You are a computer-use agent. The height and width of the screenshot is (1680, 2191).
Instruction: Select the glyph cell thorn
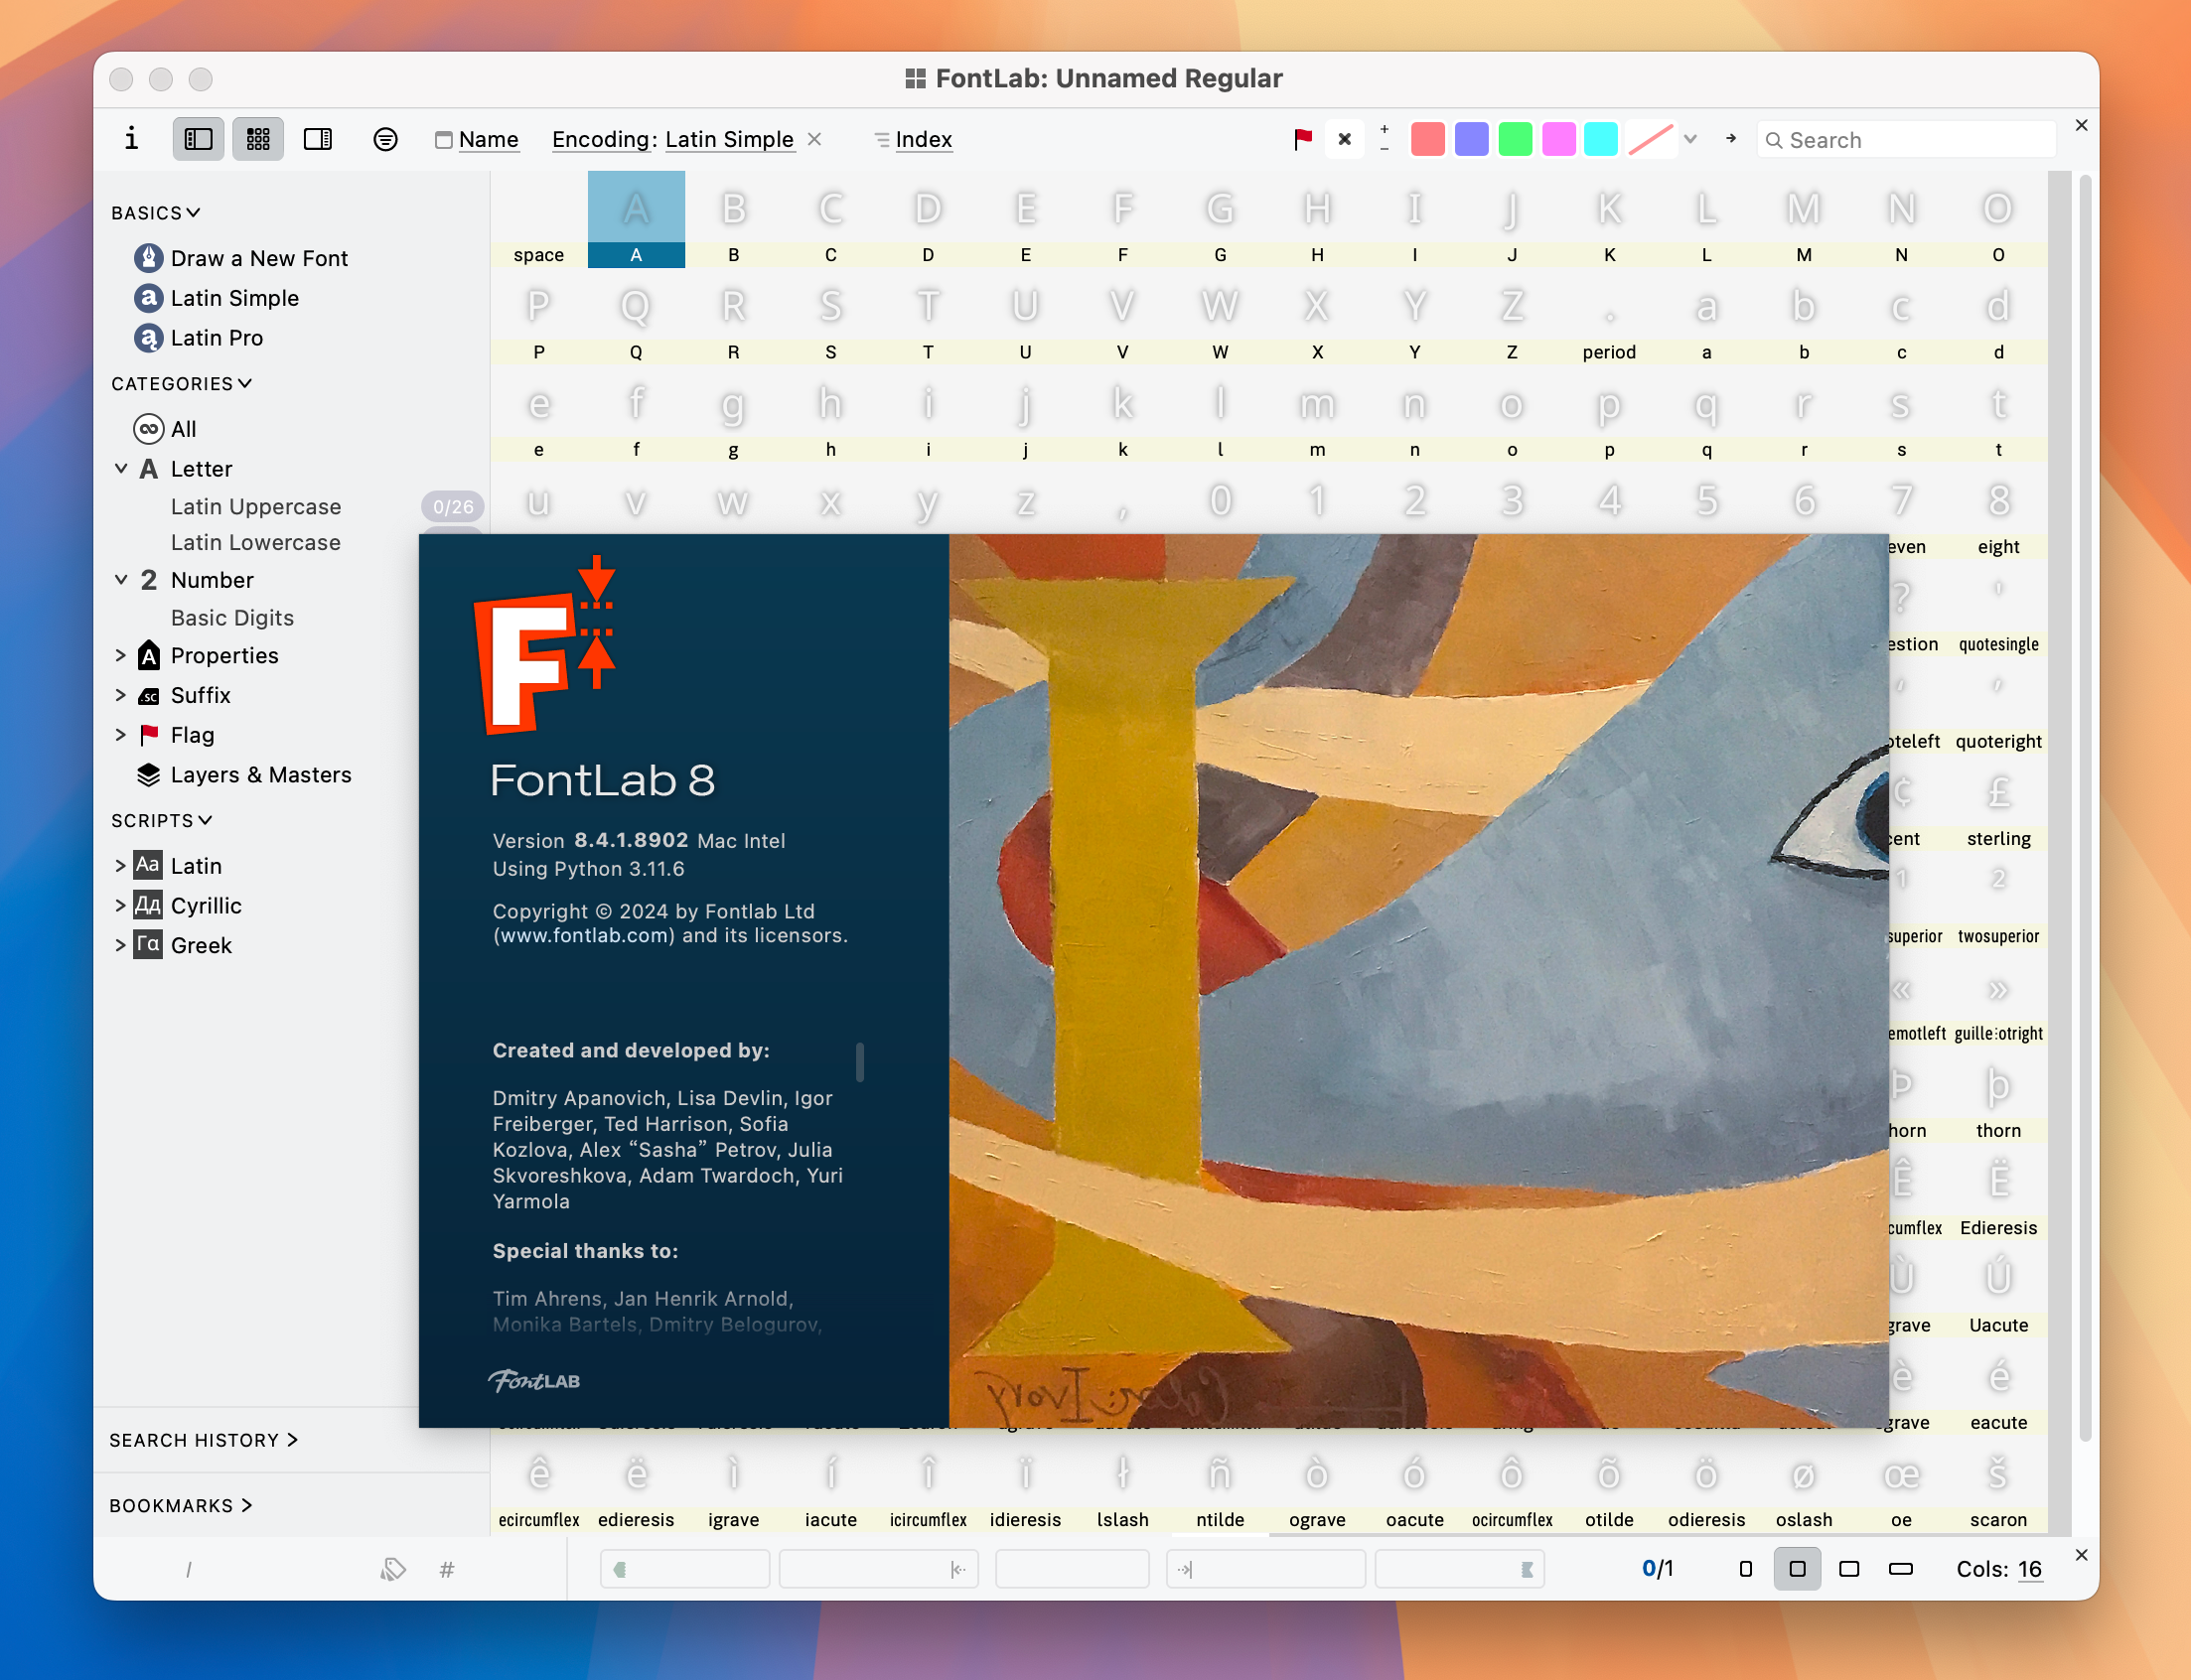[1998, 1095]
